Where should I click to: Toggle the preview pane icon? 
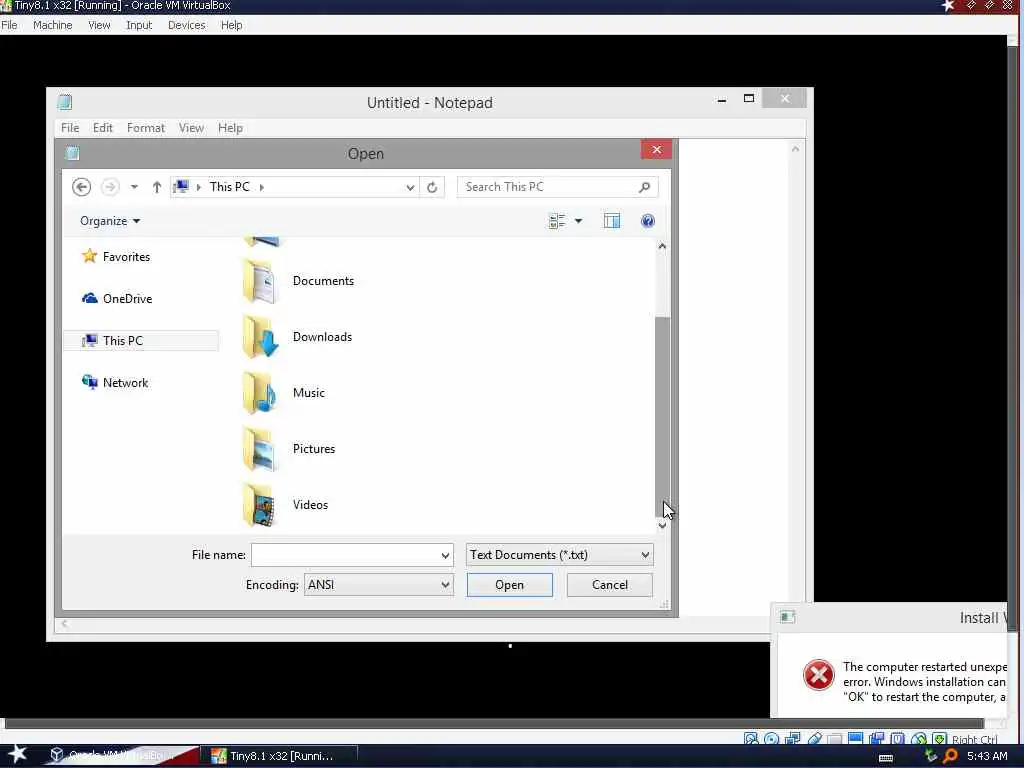click(612, 221)
